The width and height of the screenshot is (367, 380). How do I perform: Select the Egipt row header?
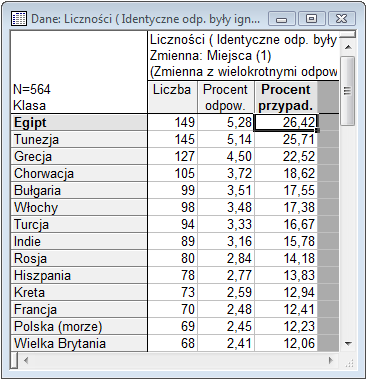[79, 123]
